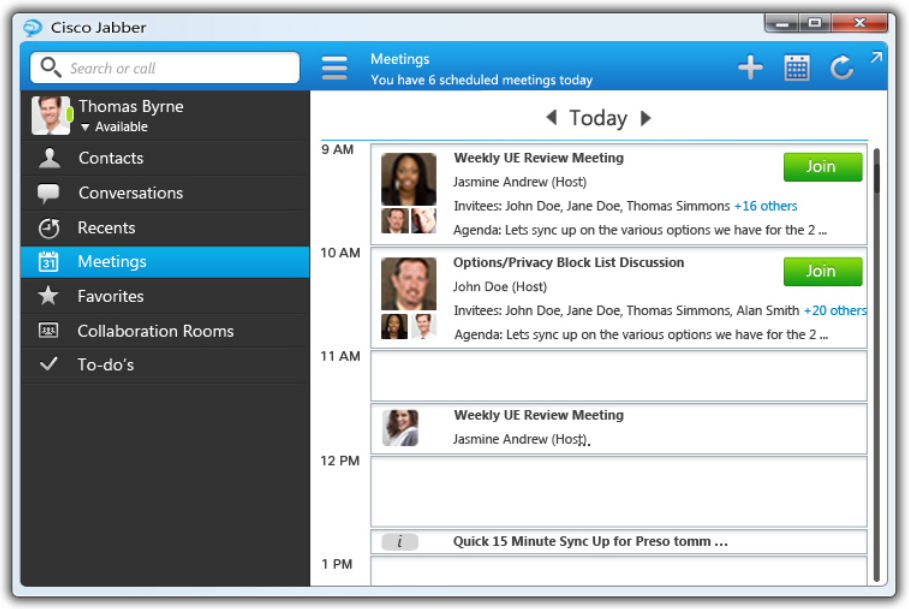
Task: Open the Favorites tab
Action: coord(165,296)
